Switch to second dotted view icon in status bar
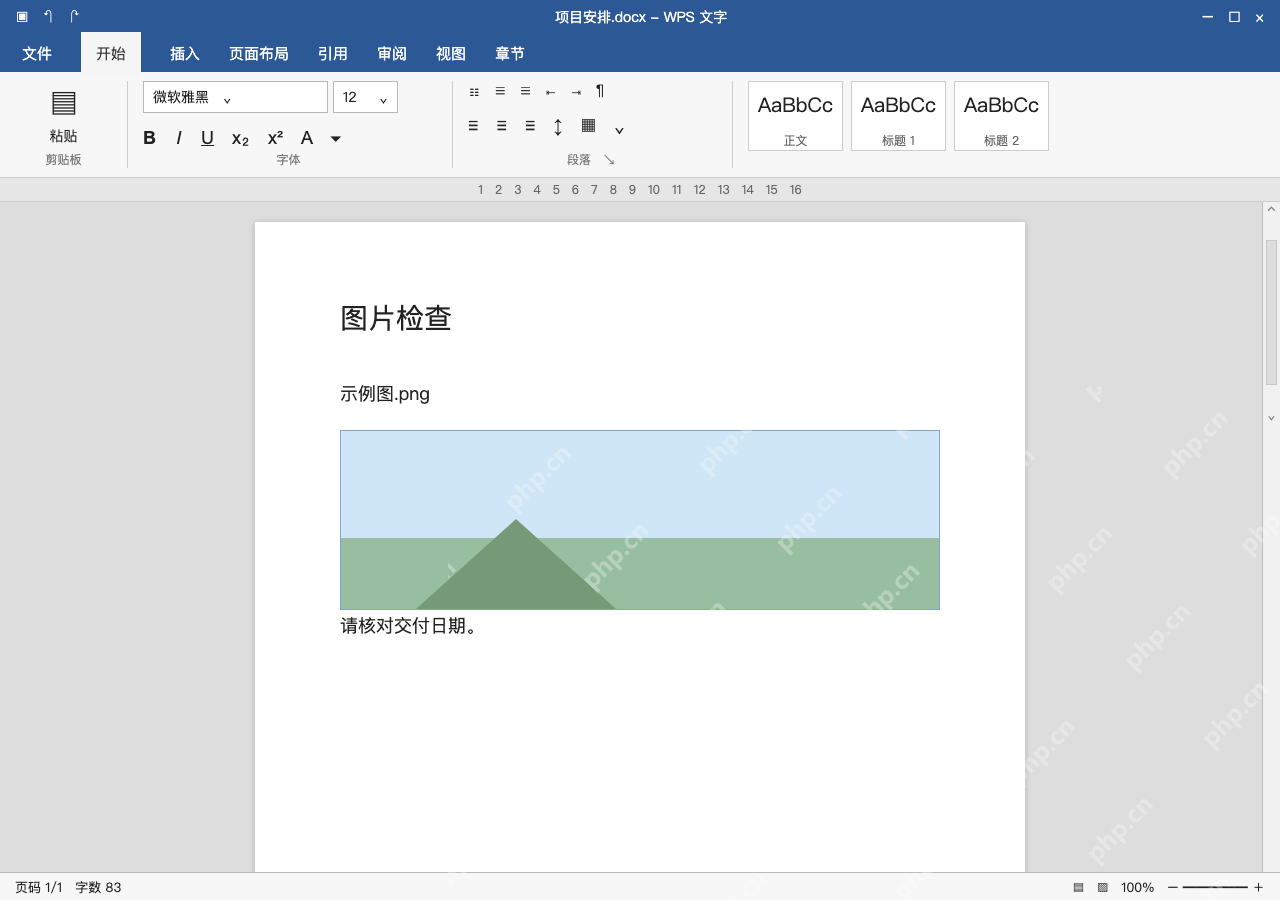This screenshot has width=1280, height=900. click(1103, 887)
